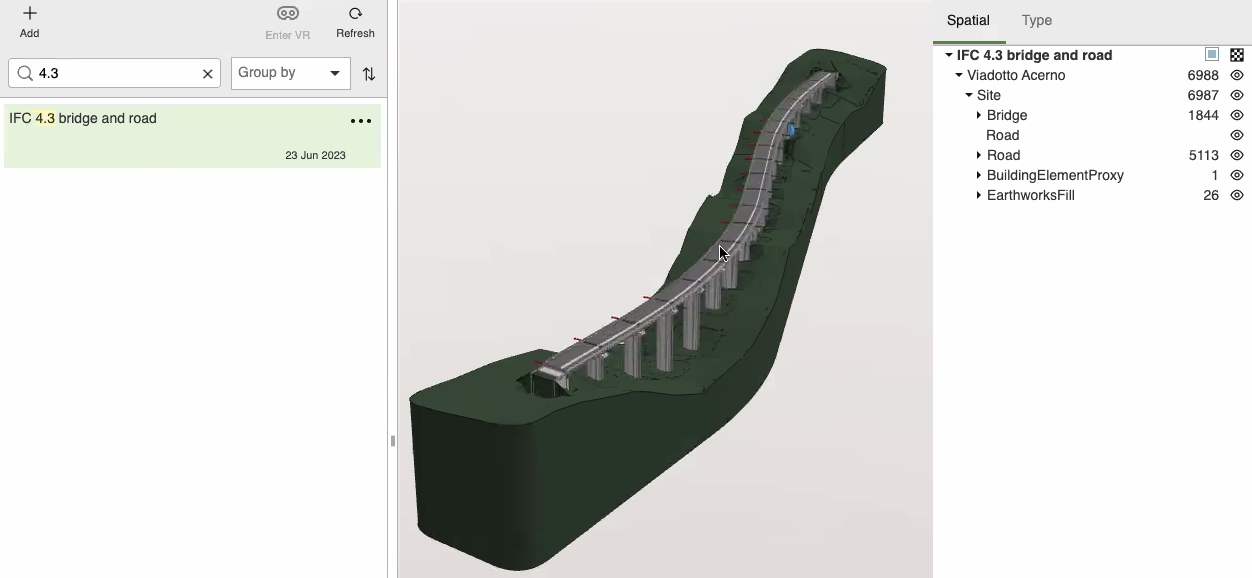This screenshot has height=578, width=1252.
Task: Hide the Bridge elements
Action: click(1237, 115)
